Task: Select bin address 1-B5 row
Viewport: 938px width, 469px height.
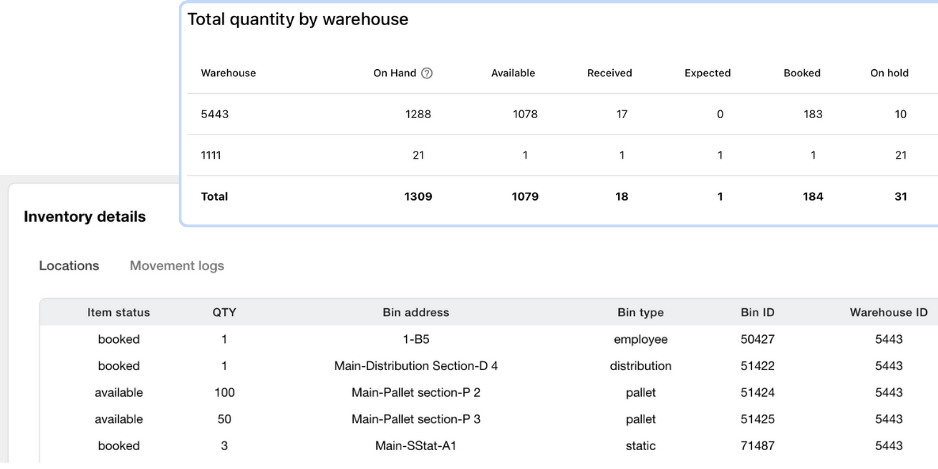Action: point(416,340)
